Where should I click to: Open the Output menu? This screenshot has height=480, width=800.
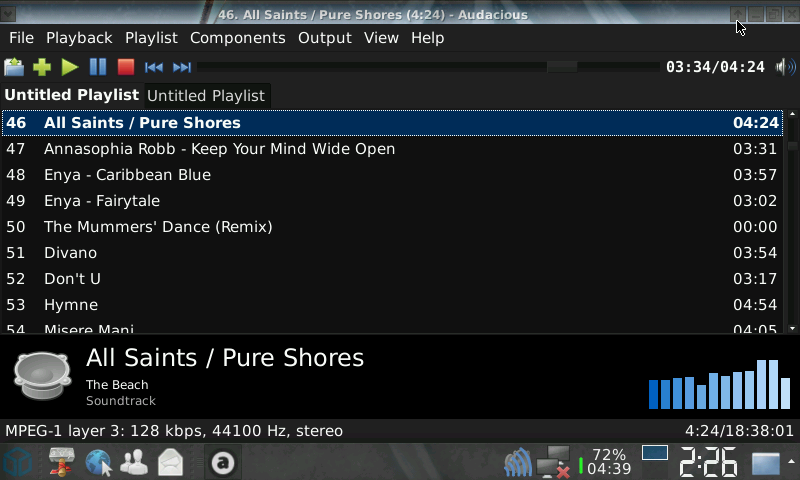click(324, 38)
